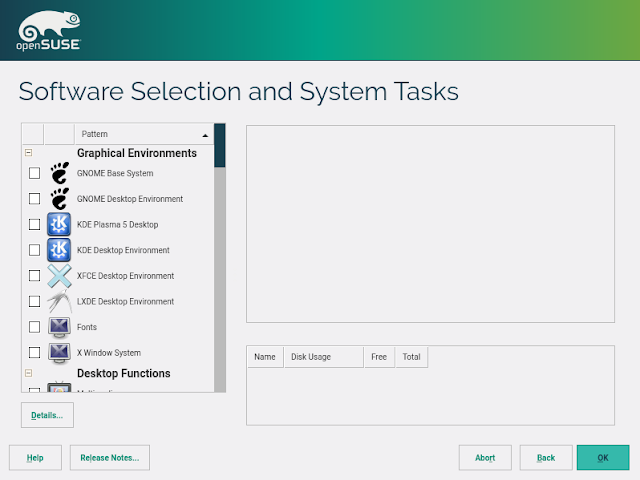Tick the KDE Plasma 5 Desktop checkbox

pyautogui.click(x=35, y=224)
